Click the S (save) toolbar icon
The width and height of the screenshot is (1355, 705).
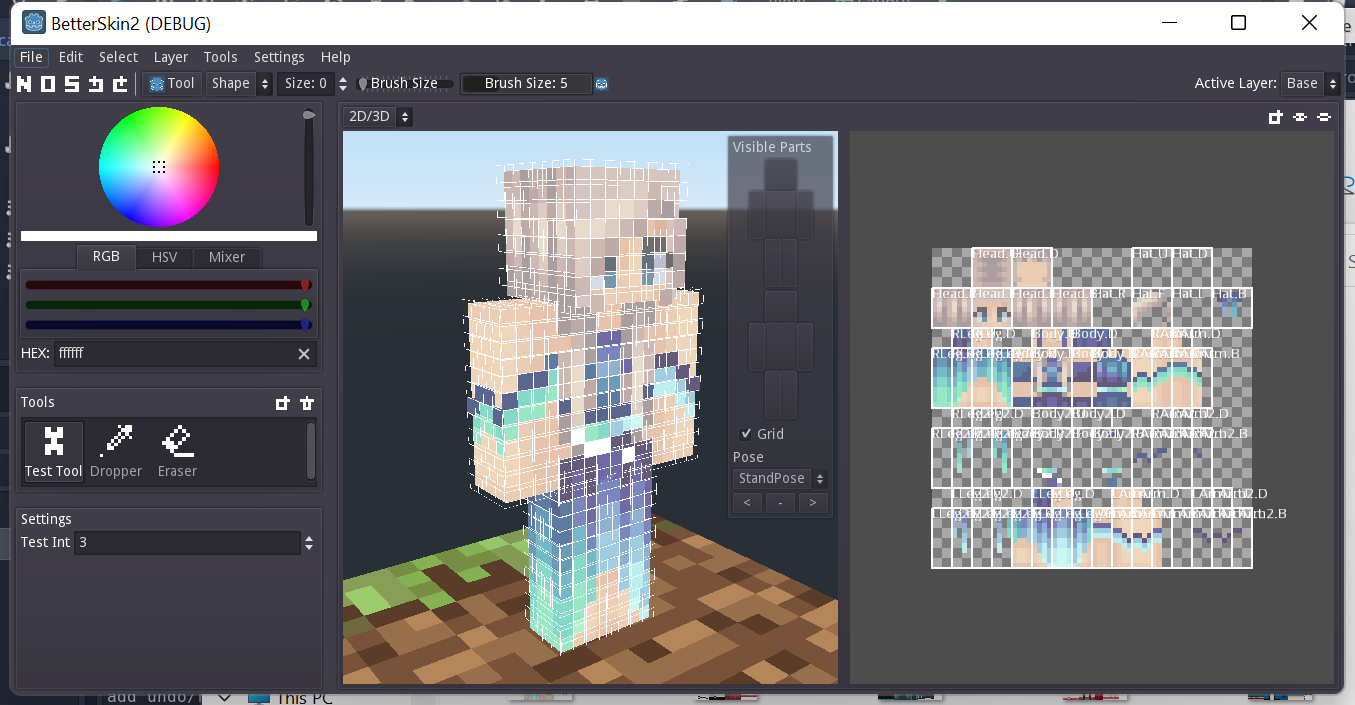point(72,84)
